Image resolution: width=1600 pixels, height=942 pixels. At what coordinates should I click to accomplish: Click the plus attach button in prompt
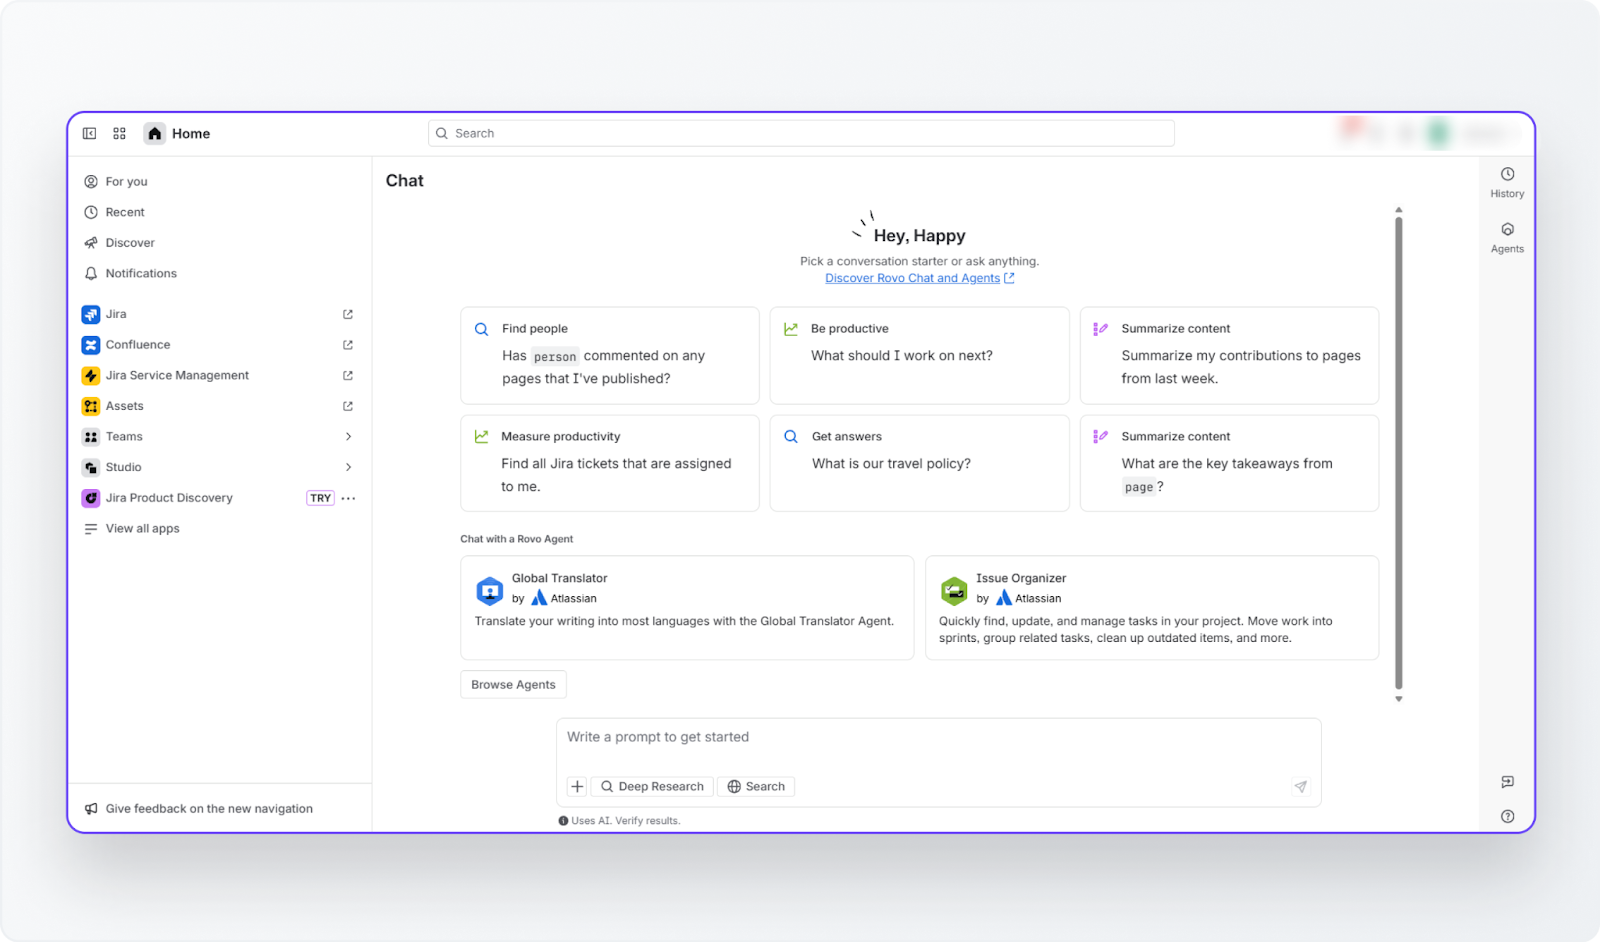(x=577, y=787)
